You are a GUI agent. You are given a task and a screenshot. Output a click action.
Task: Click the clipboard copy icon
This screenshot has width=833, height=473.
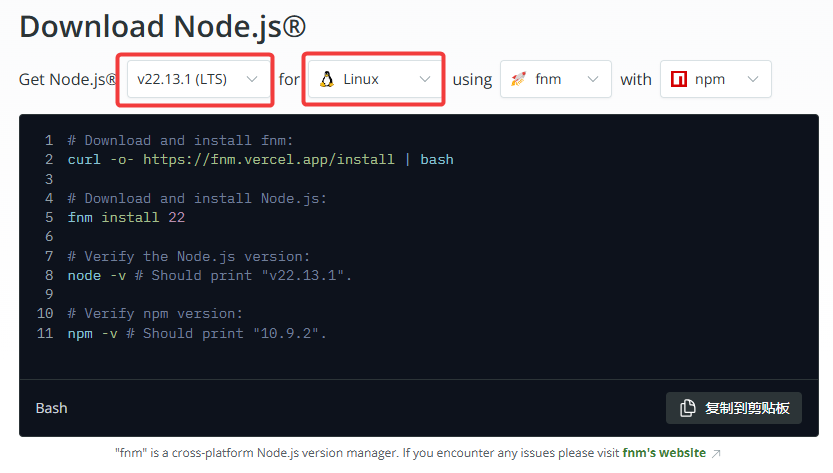point(687,408)
